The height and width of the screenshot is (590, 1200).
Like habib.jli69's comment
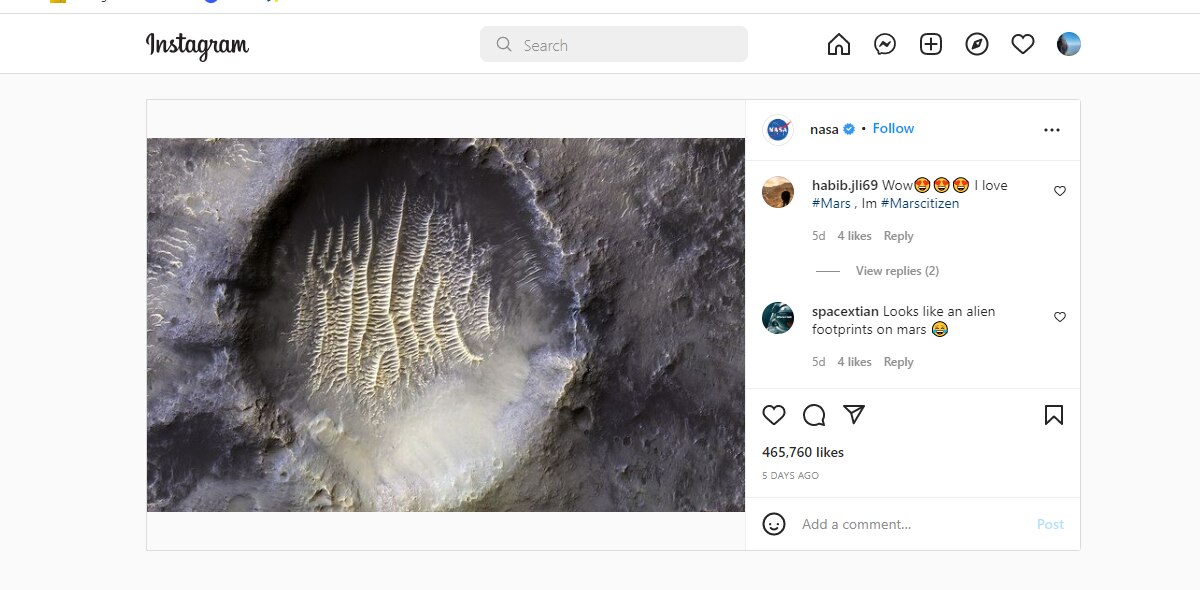(1060, 191)
